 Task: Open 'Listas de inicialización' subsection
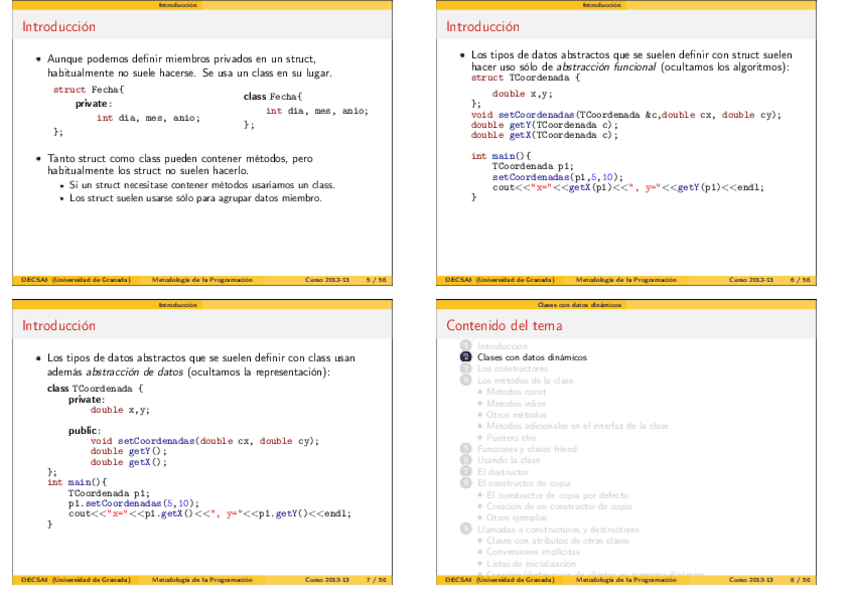(x=530, y=563)
